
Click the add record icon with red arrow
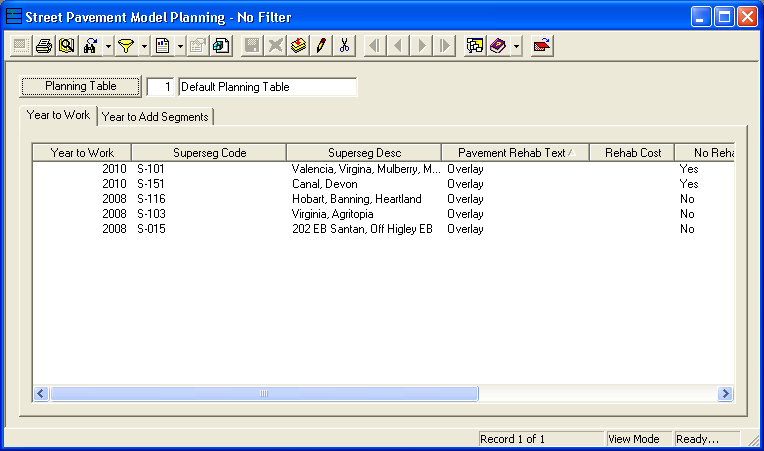coord(298,46)
